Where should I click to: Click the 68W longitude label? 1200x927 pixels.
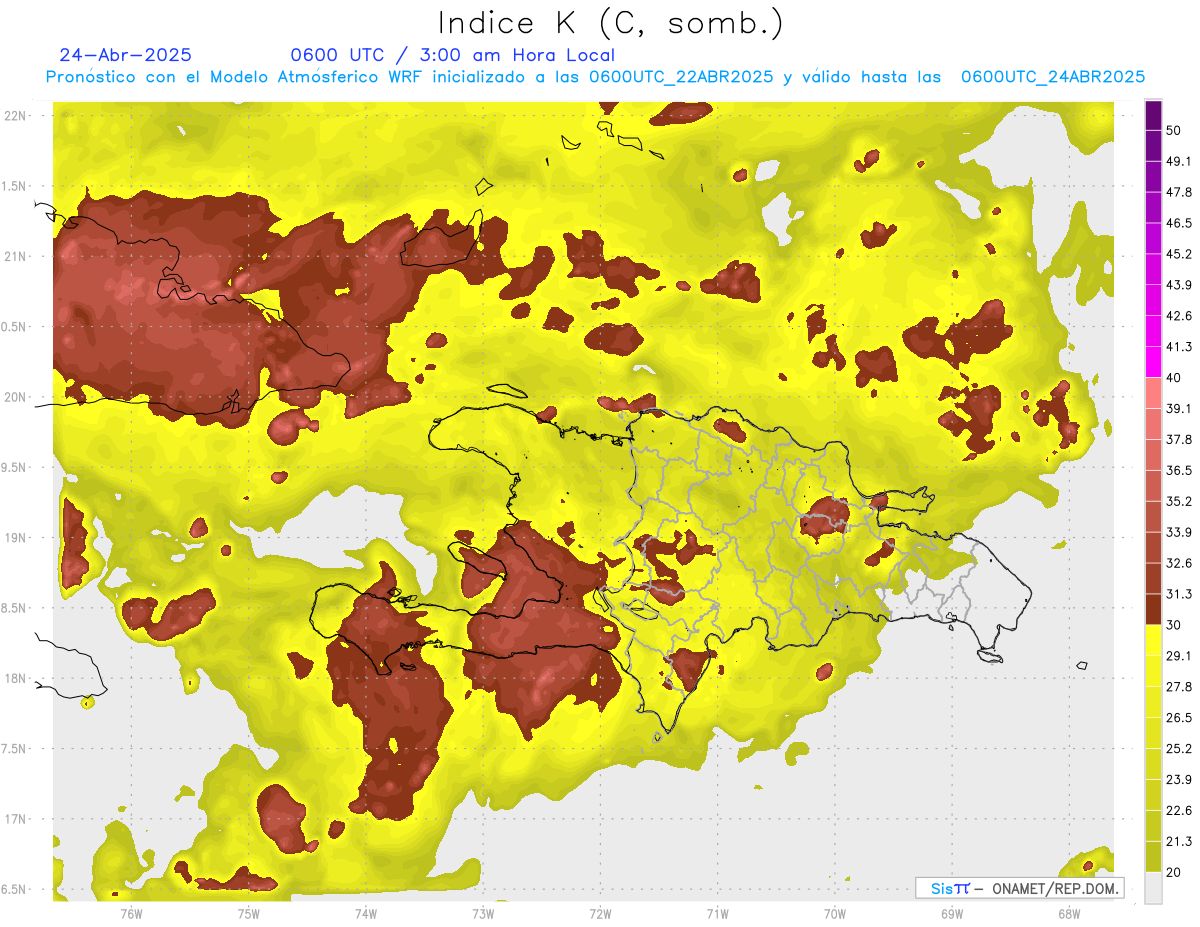pyautogui.click(x=1069, y=913)
